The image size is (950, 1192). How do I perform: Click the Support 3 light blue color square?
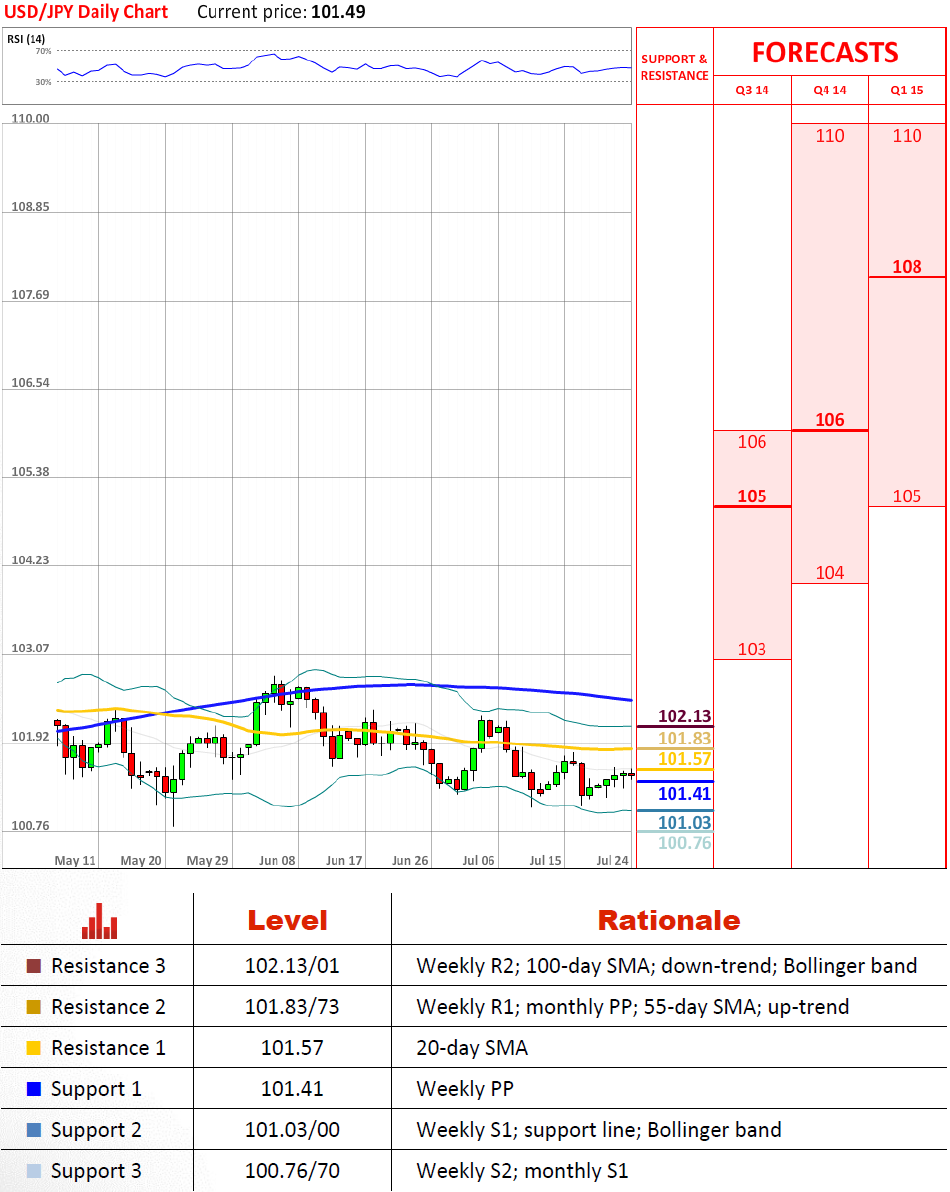click(34, 1171)
